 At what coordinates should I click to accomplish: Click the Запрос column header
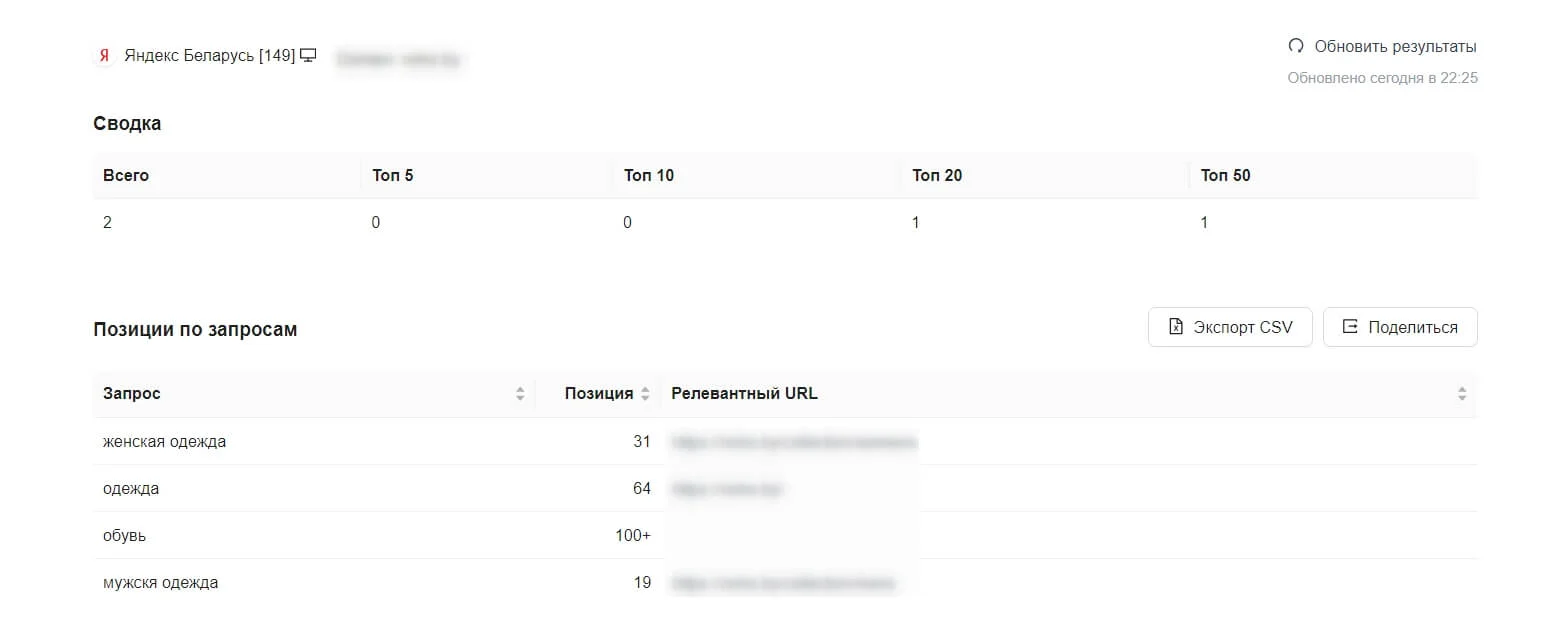(132, 394)
